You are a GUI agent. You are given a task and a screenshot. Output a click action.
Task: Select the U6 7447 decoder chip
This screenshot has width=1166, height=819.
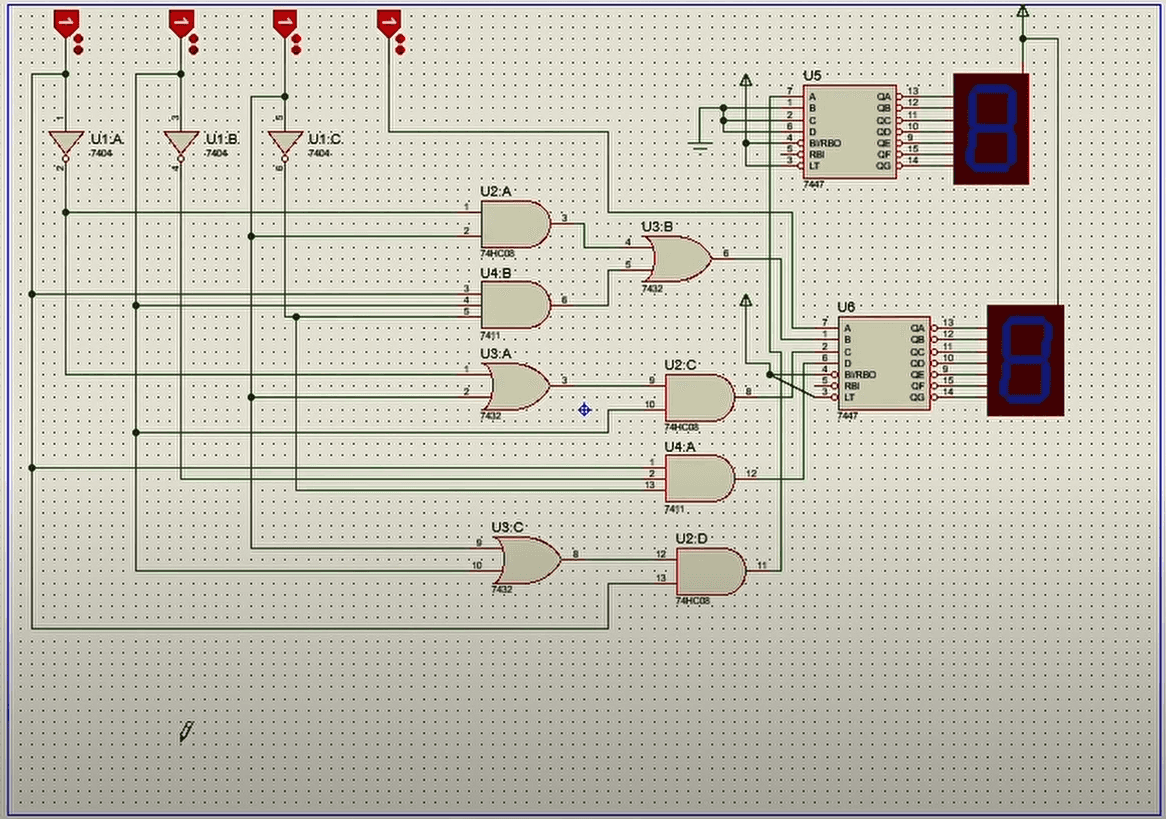point(883,365)
